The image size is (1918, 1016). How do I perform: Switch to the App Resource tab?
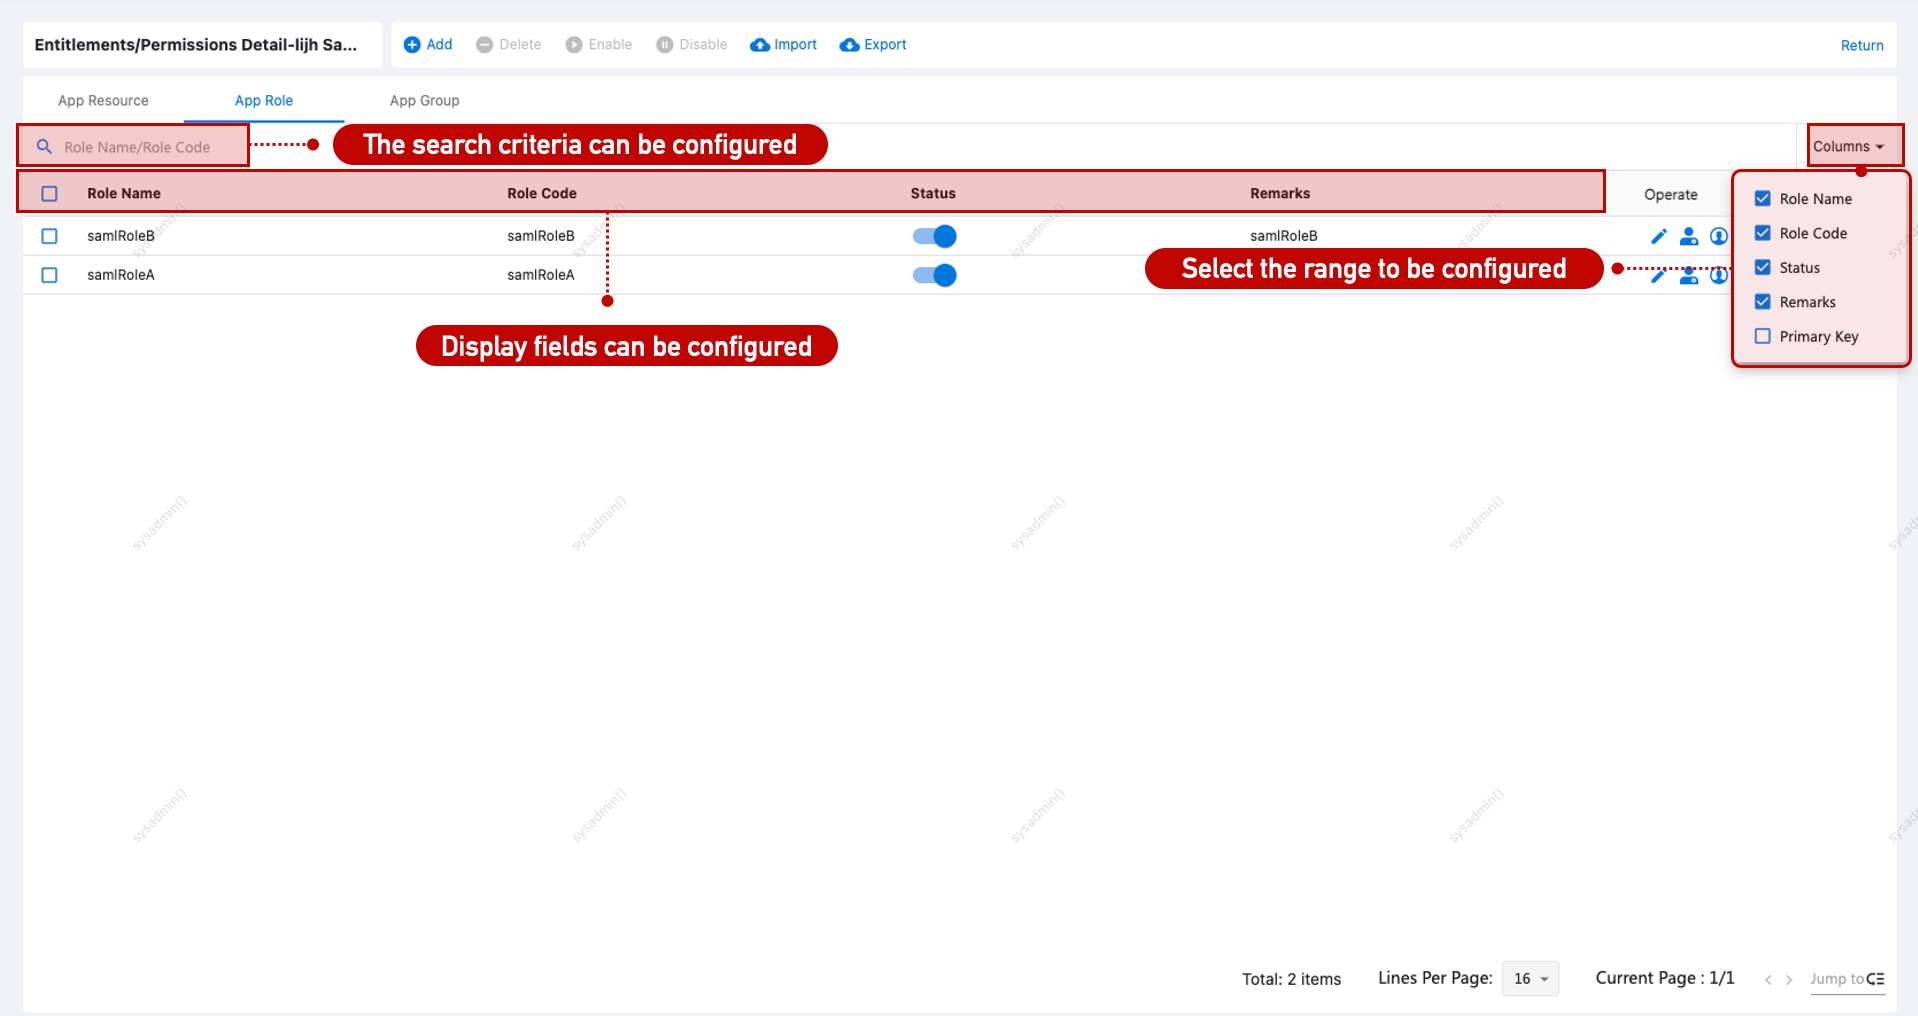coord(103,101)
